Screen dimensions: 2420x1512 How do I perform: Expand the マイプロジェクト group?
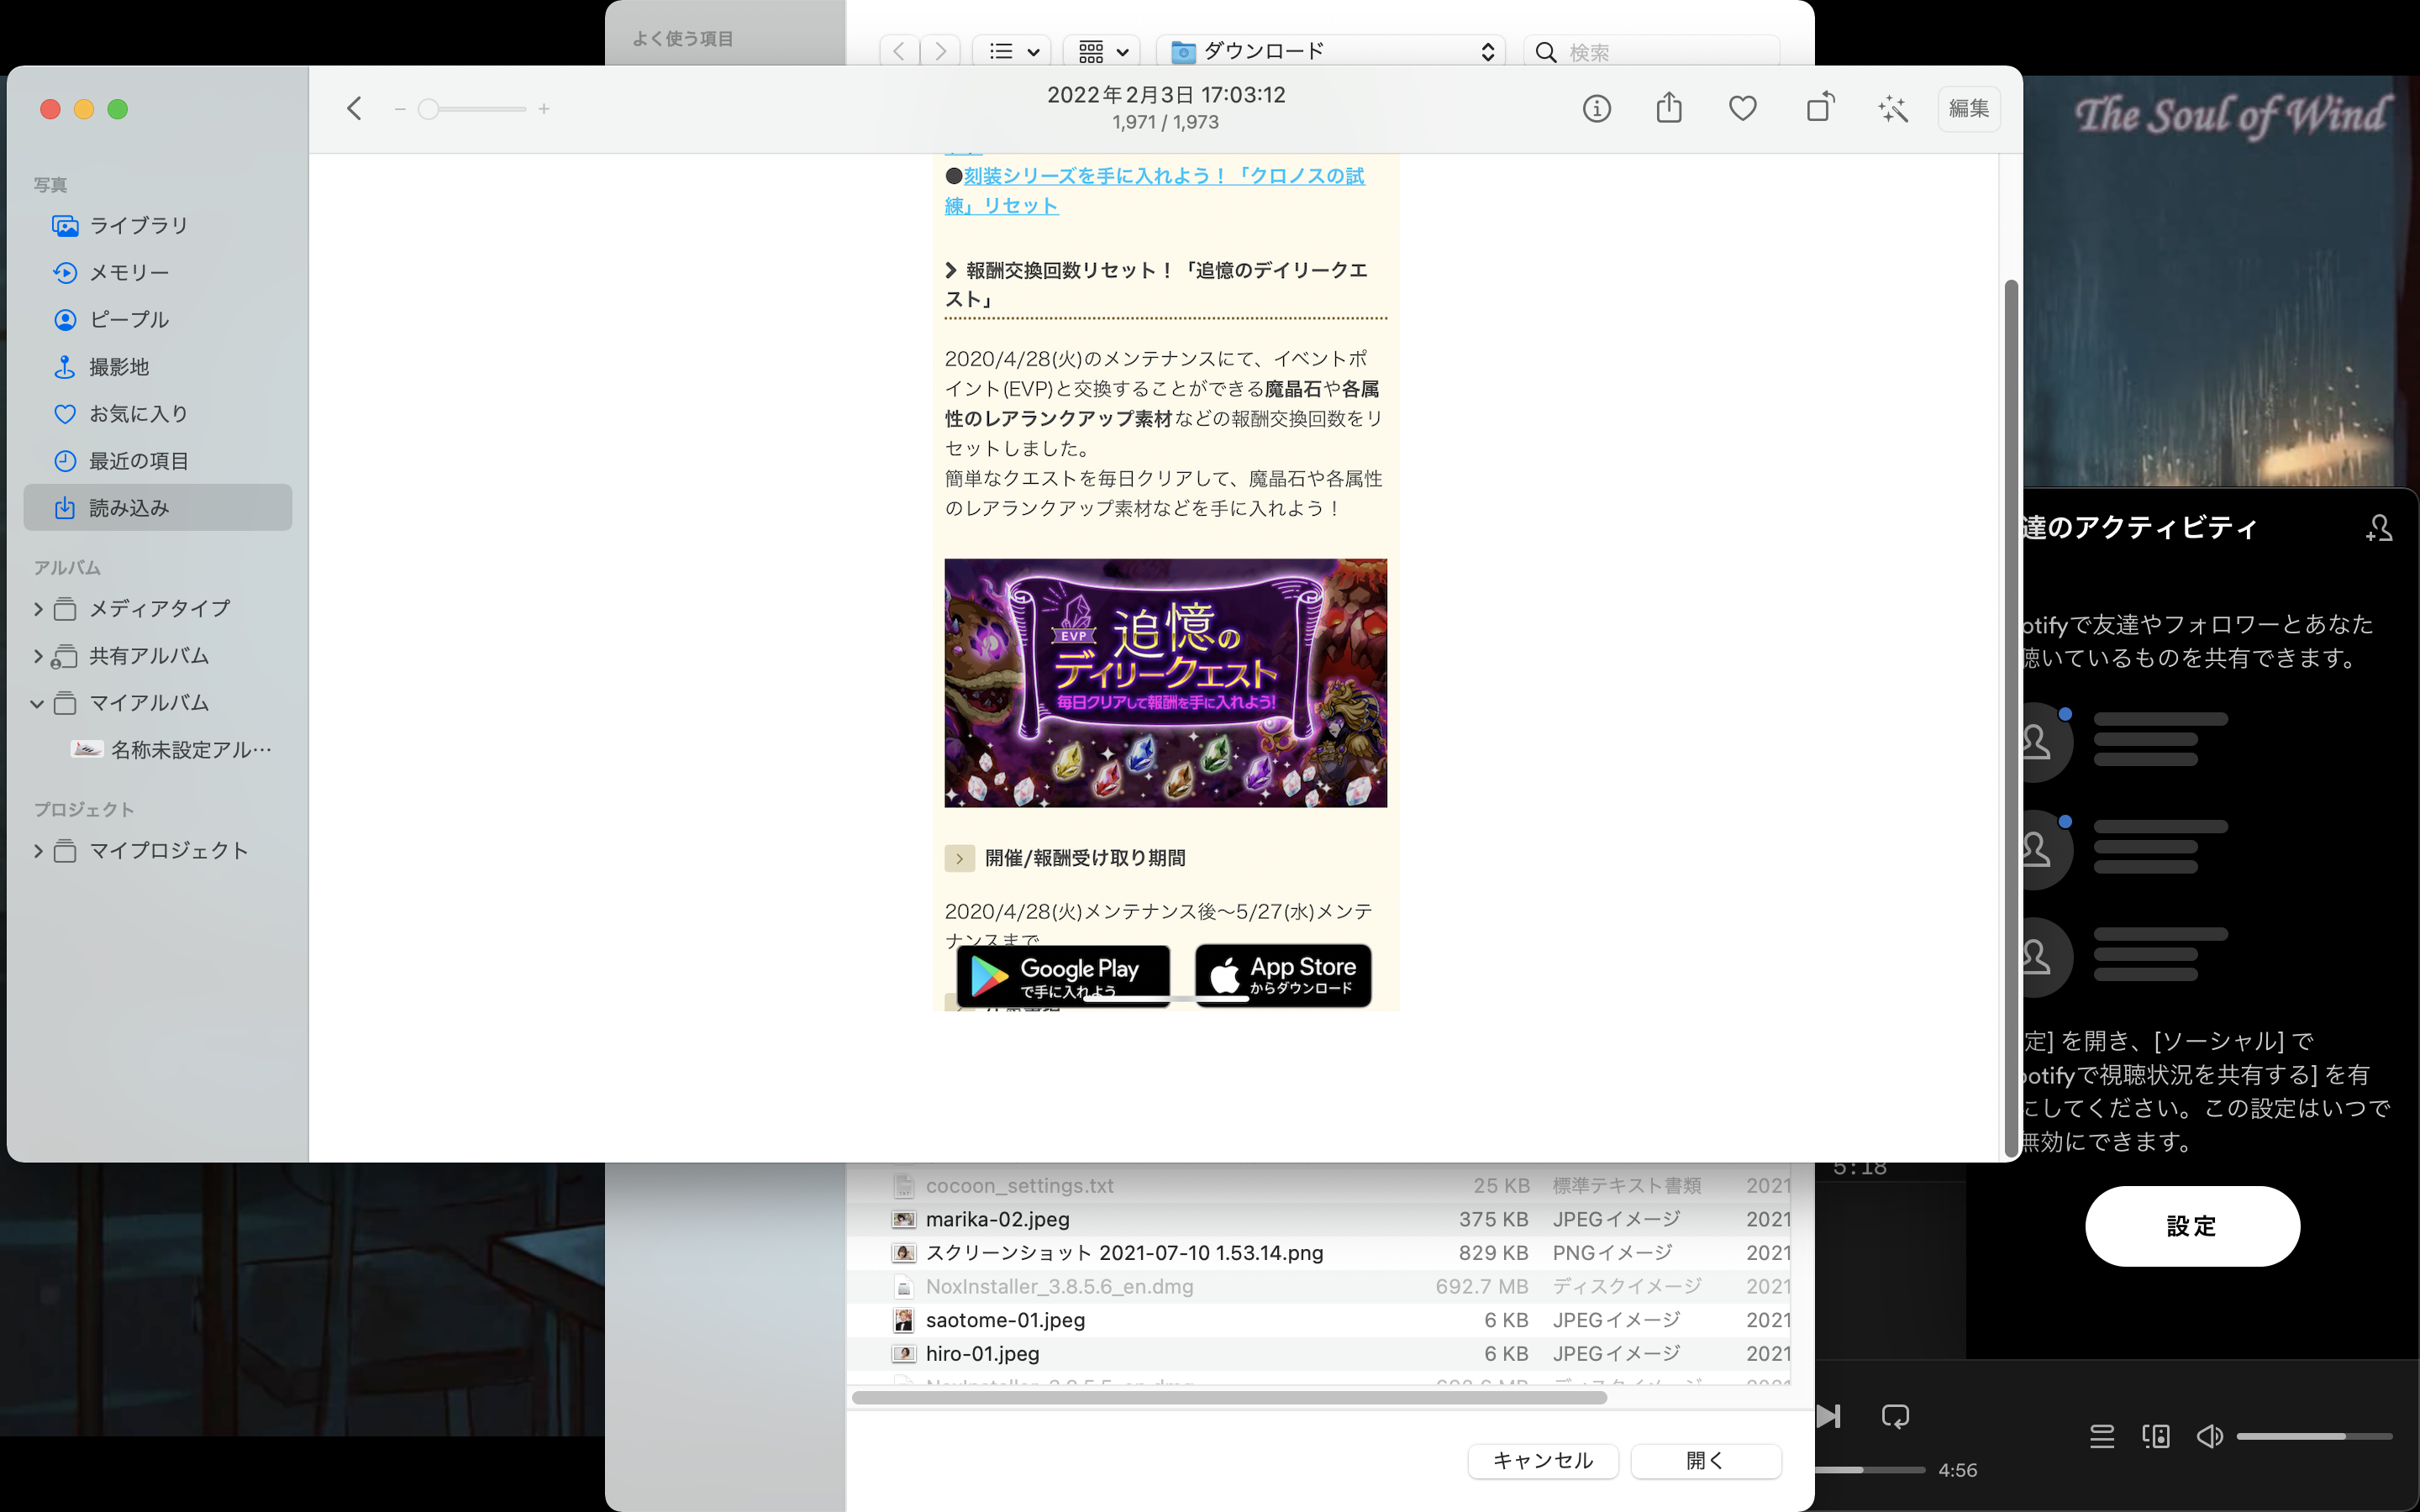tap(38, 851)
